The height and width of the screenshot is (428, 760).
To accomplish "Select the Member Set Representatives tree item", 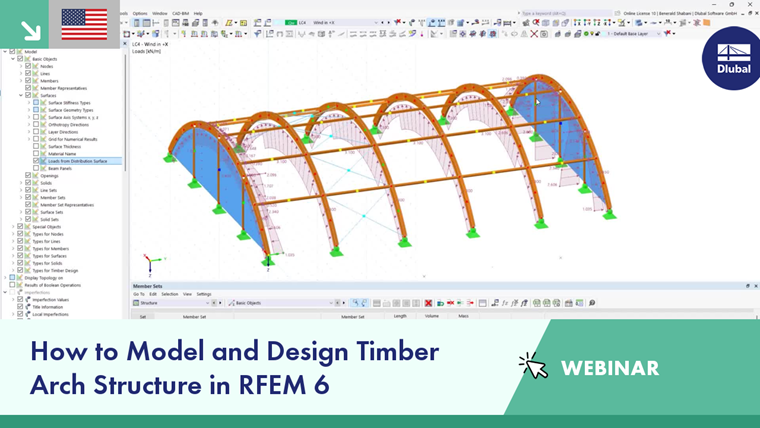I will click(67, 205).
